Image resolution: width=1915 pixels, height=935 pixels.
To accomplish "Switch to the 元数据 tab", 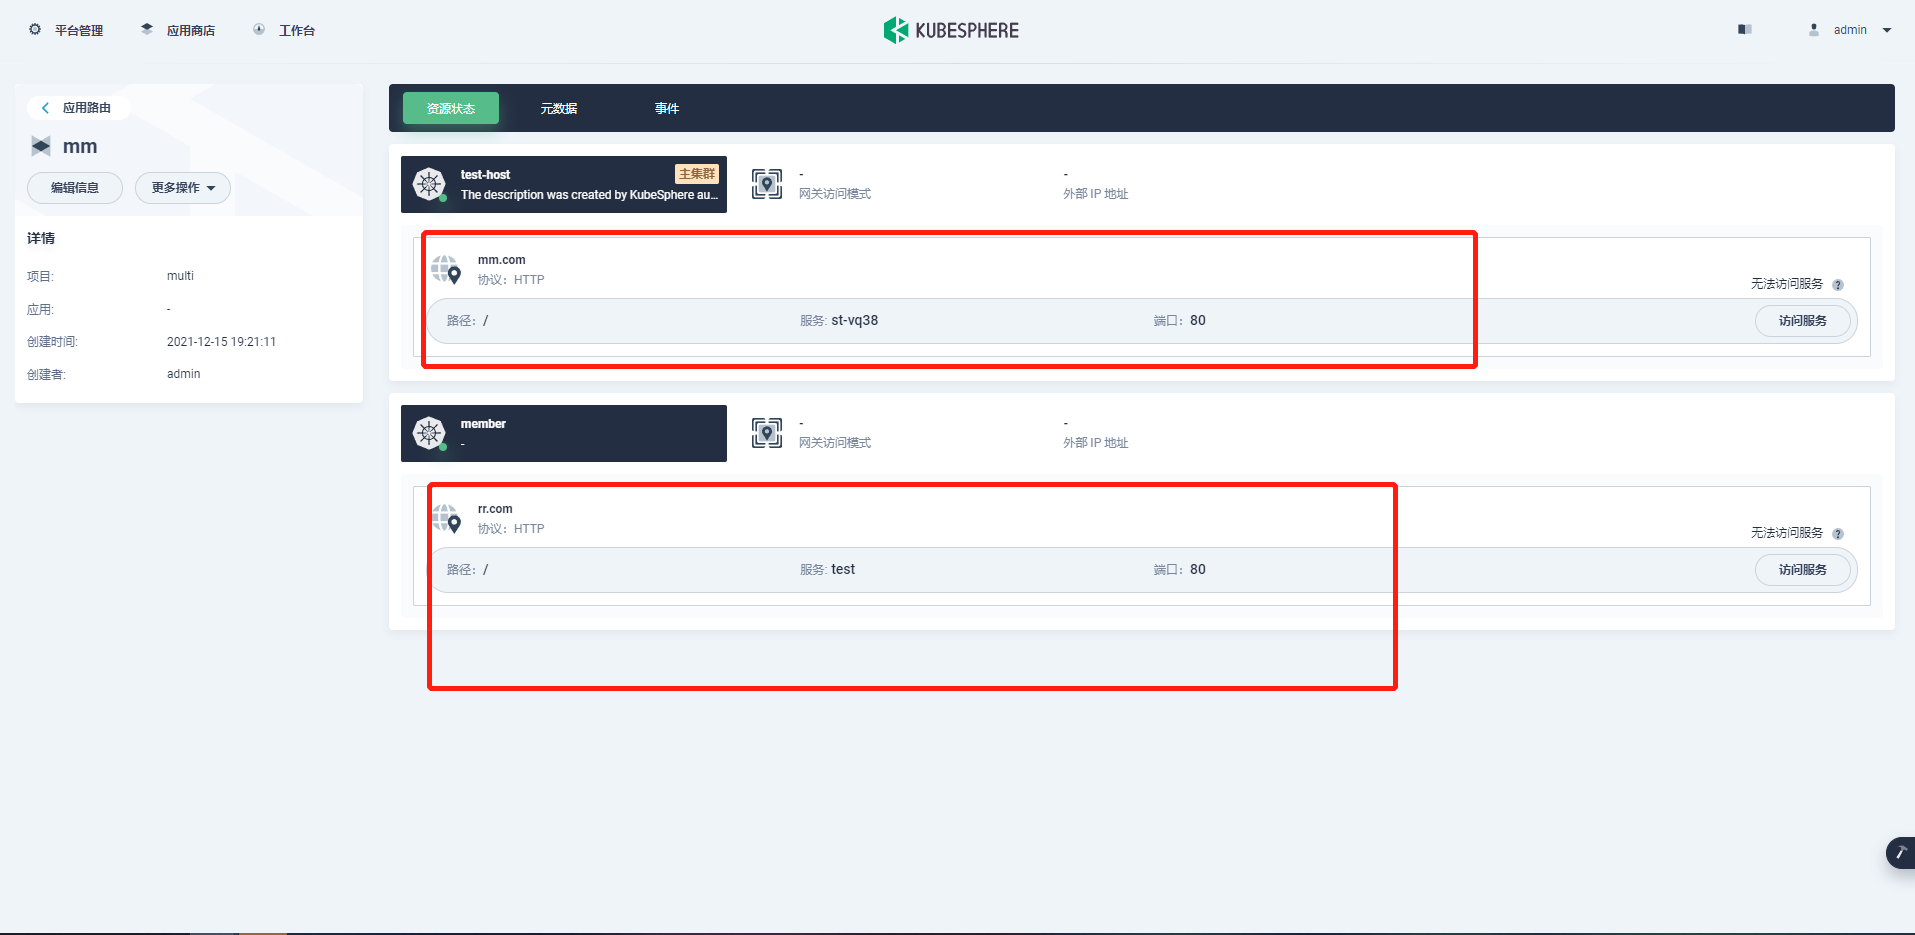I will coord(559,108).
